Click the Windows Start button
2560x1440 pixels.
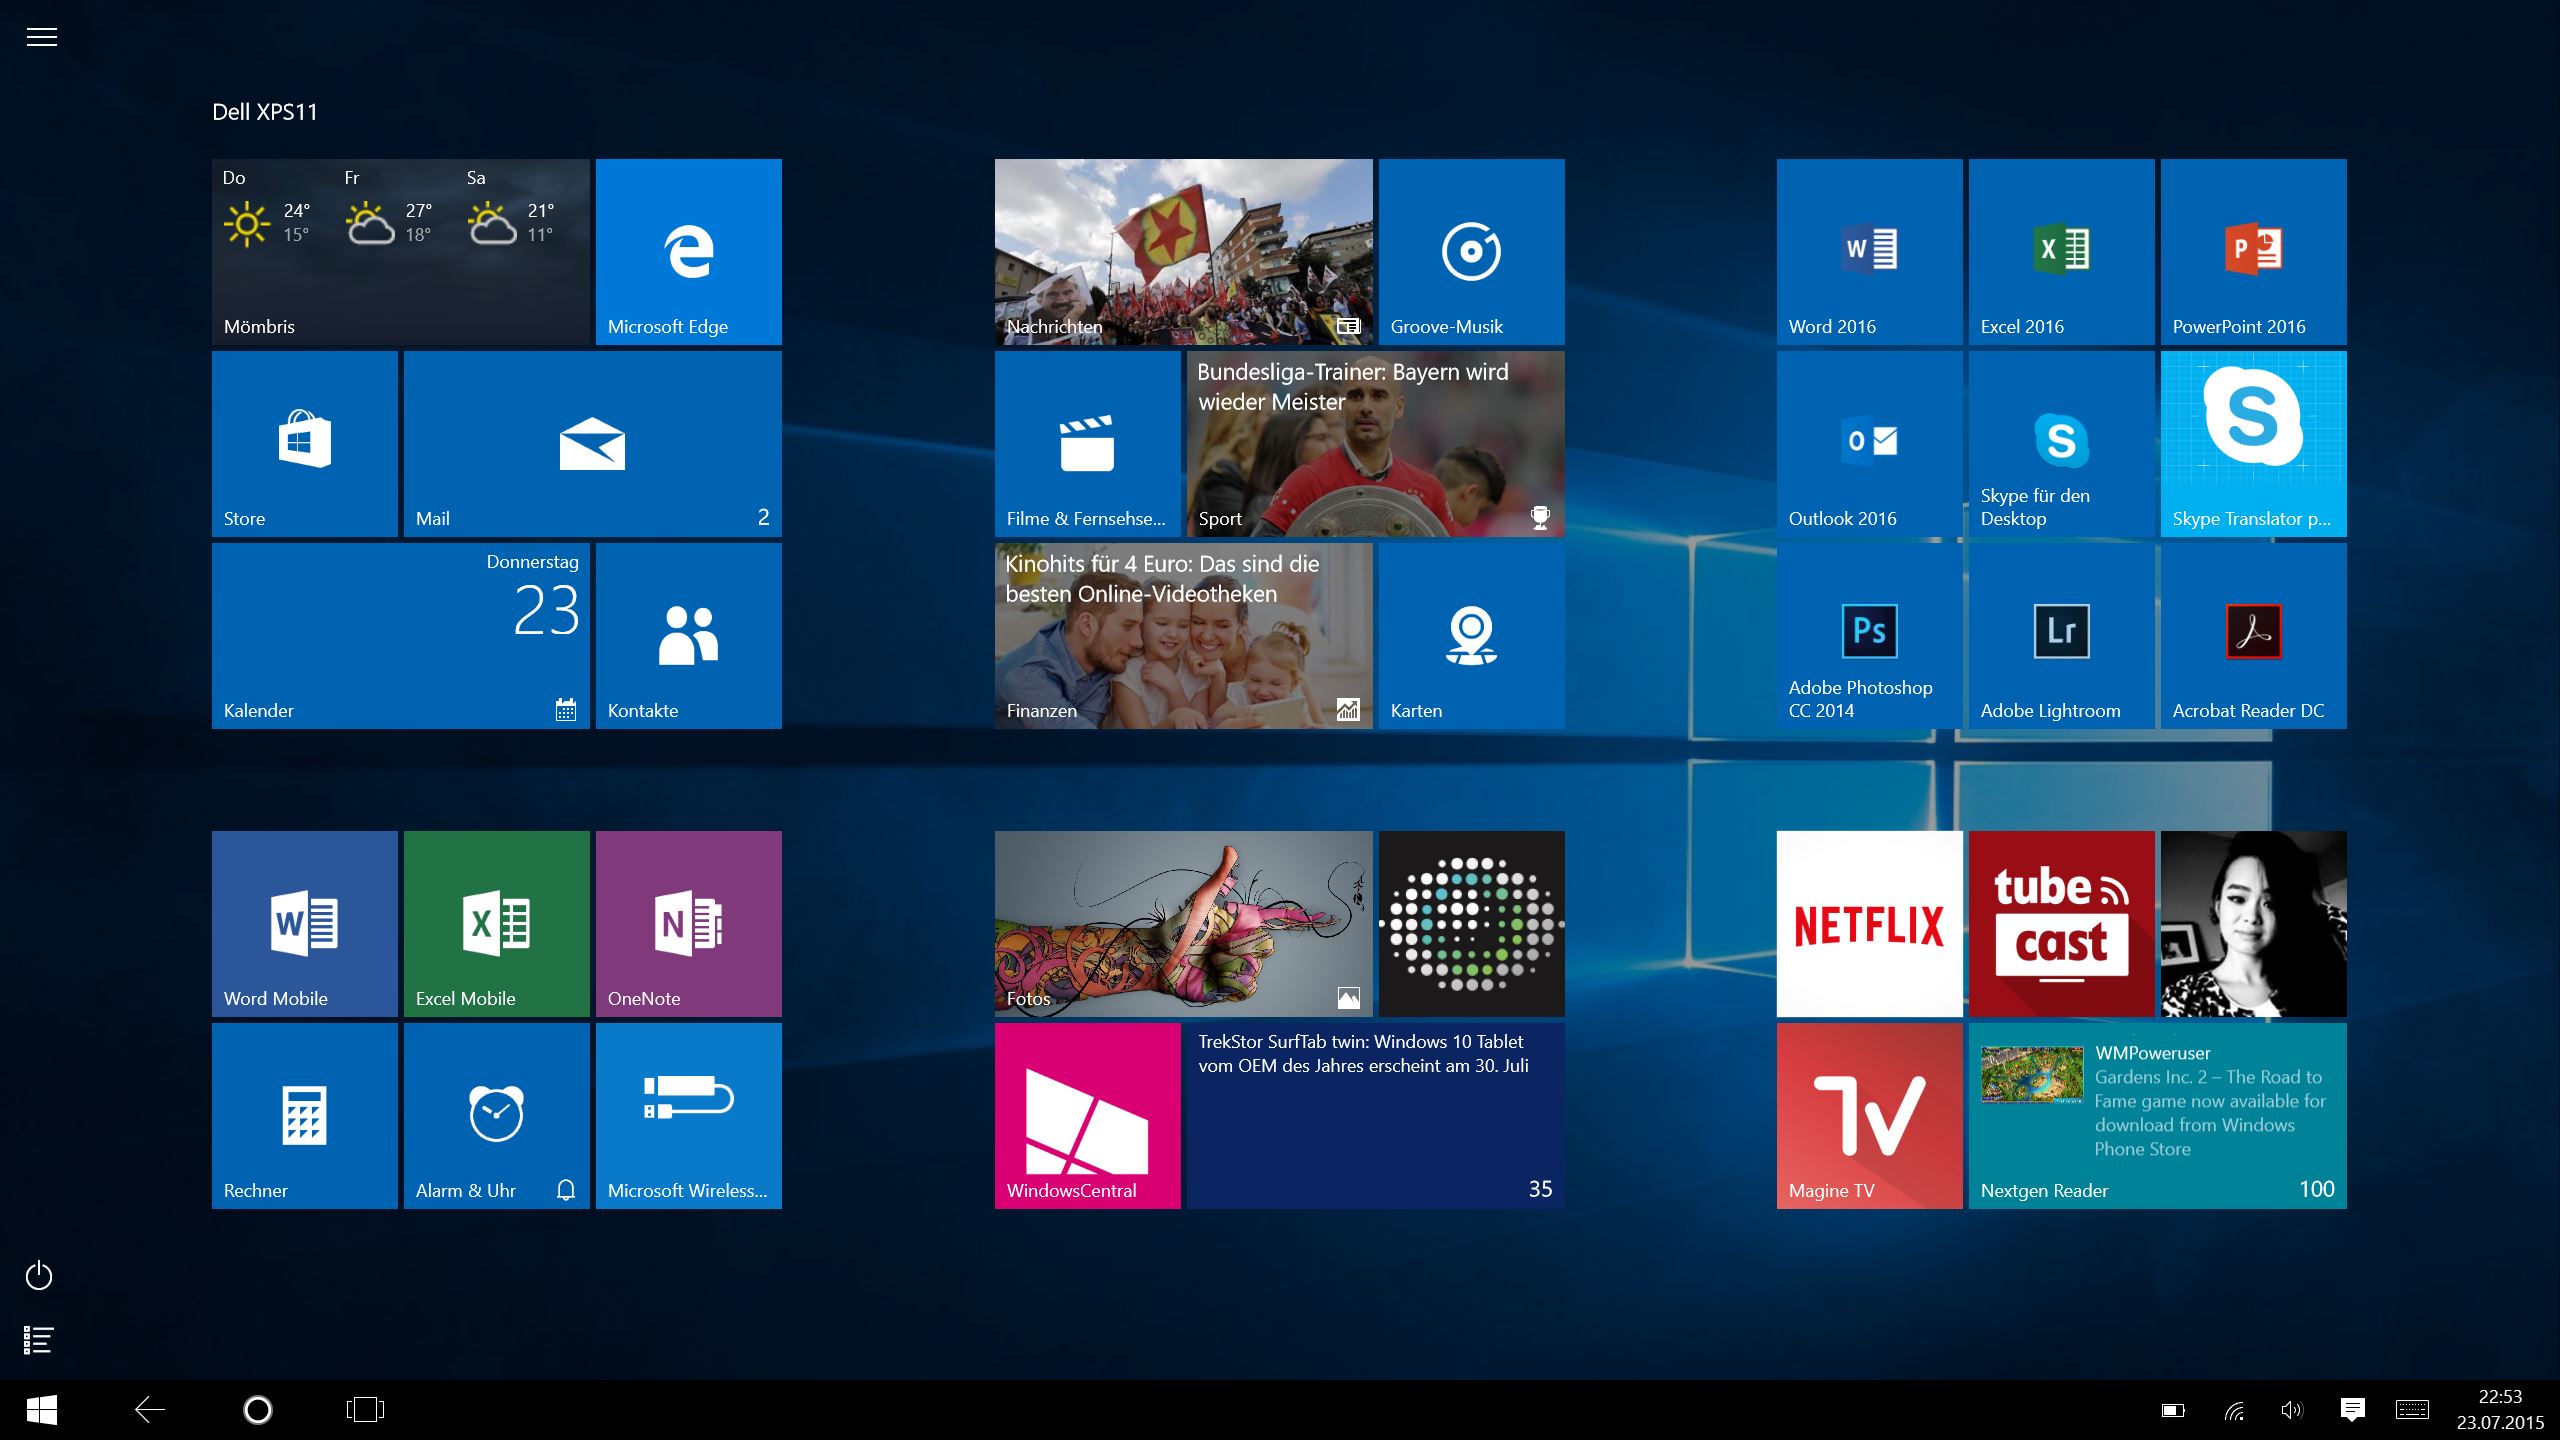41,1410
